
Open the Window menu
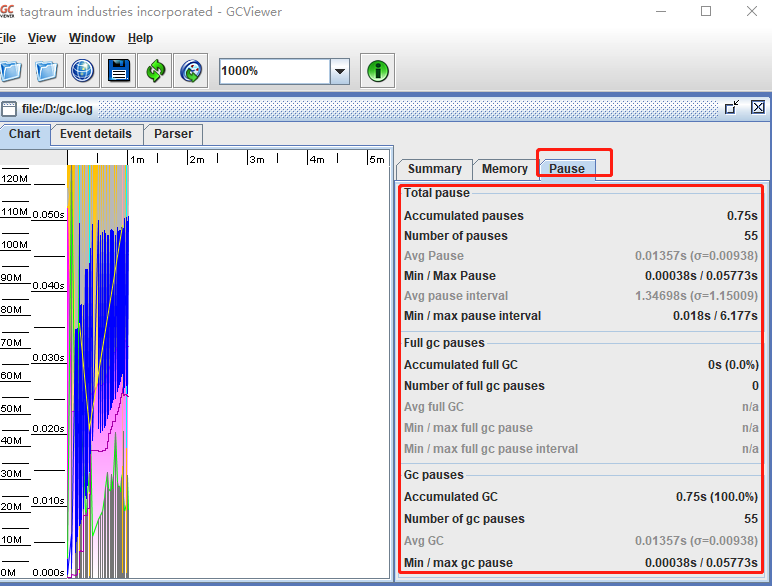tap(92, 38)
